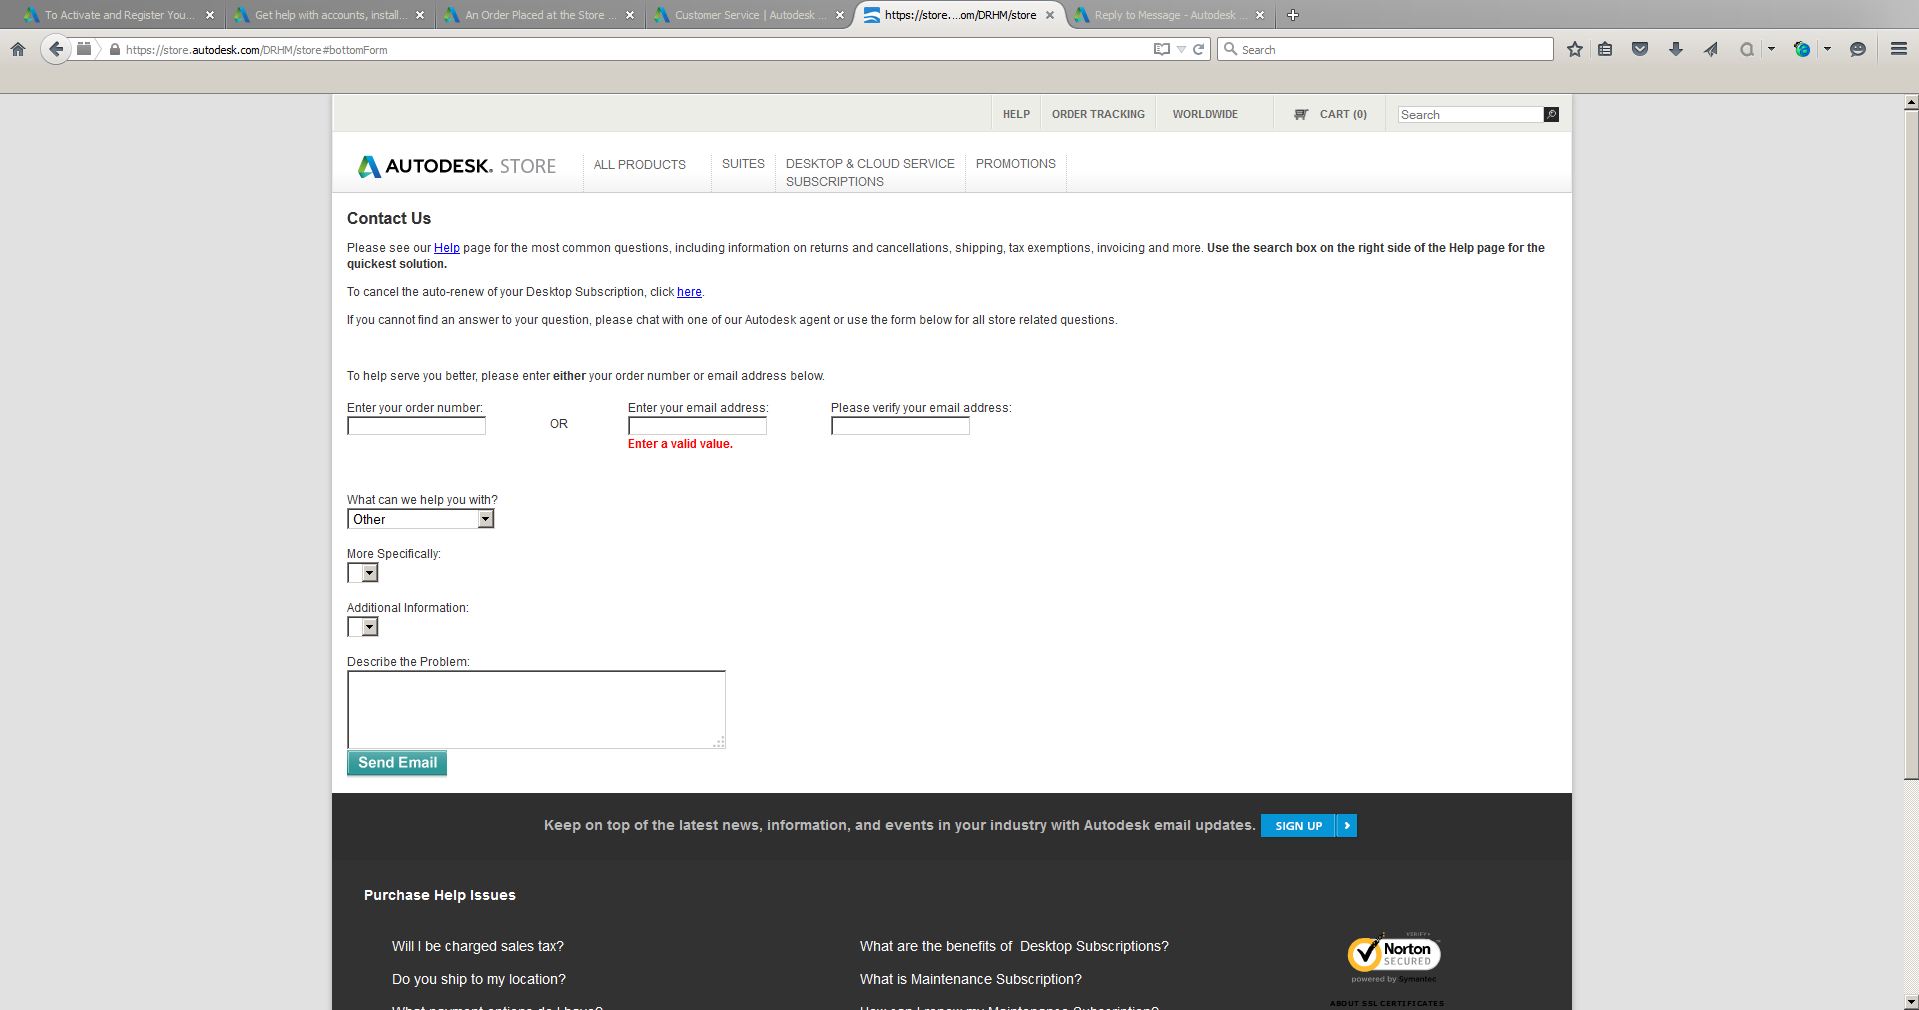
Task: Open the Hello chat smiley icon
Action: (1858, 49)
